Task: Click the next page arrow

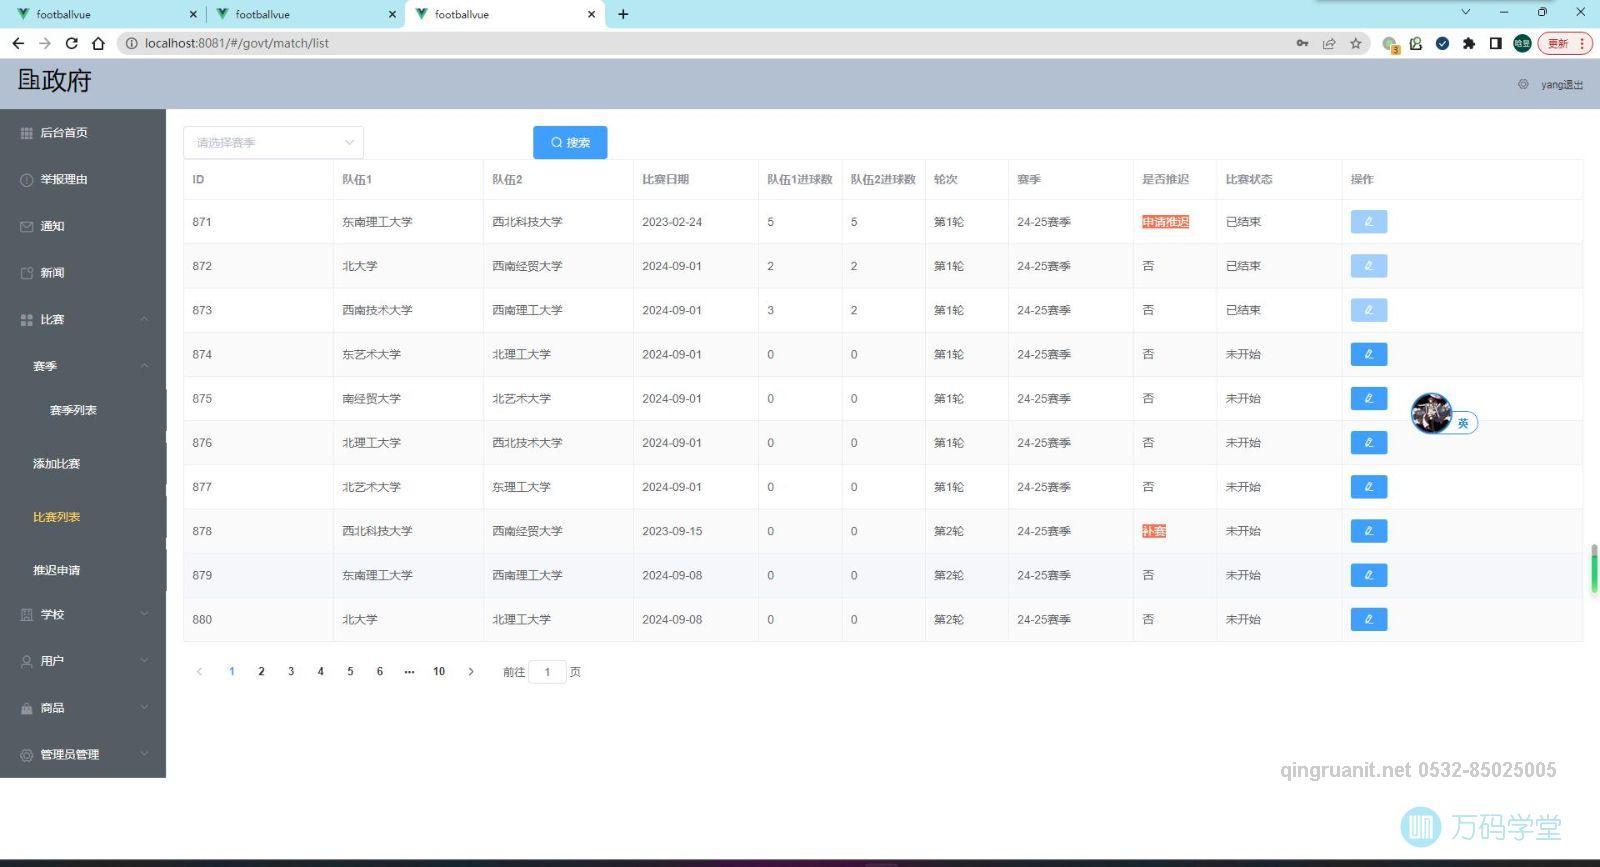Action: [x=471, y=672]
